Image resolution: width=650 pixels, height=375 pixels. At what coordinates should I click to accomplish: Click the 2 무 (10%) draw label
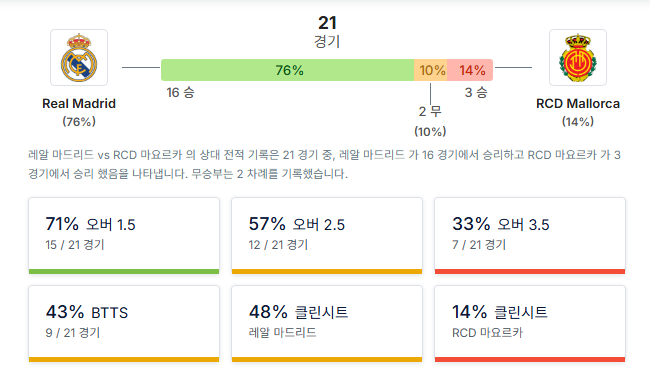tap(430, 121)
